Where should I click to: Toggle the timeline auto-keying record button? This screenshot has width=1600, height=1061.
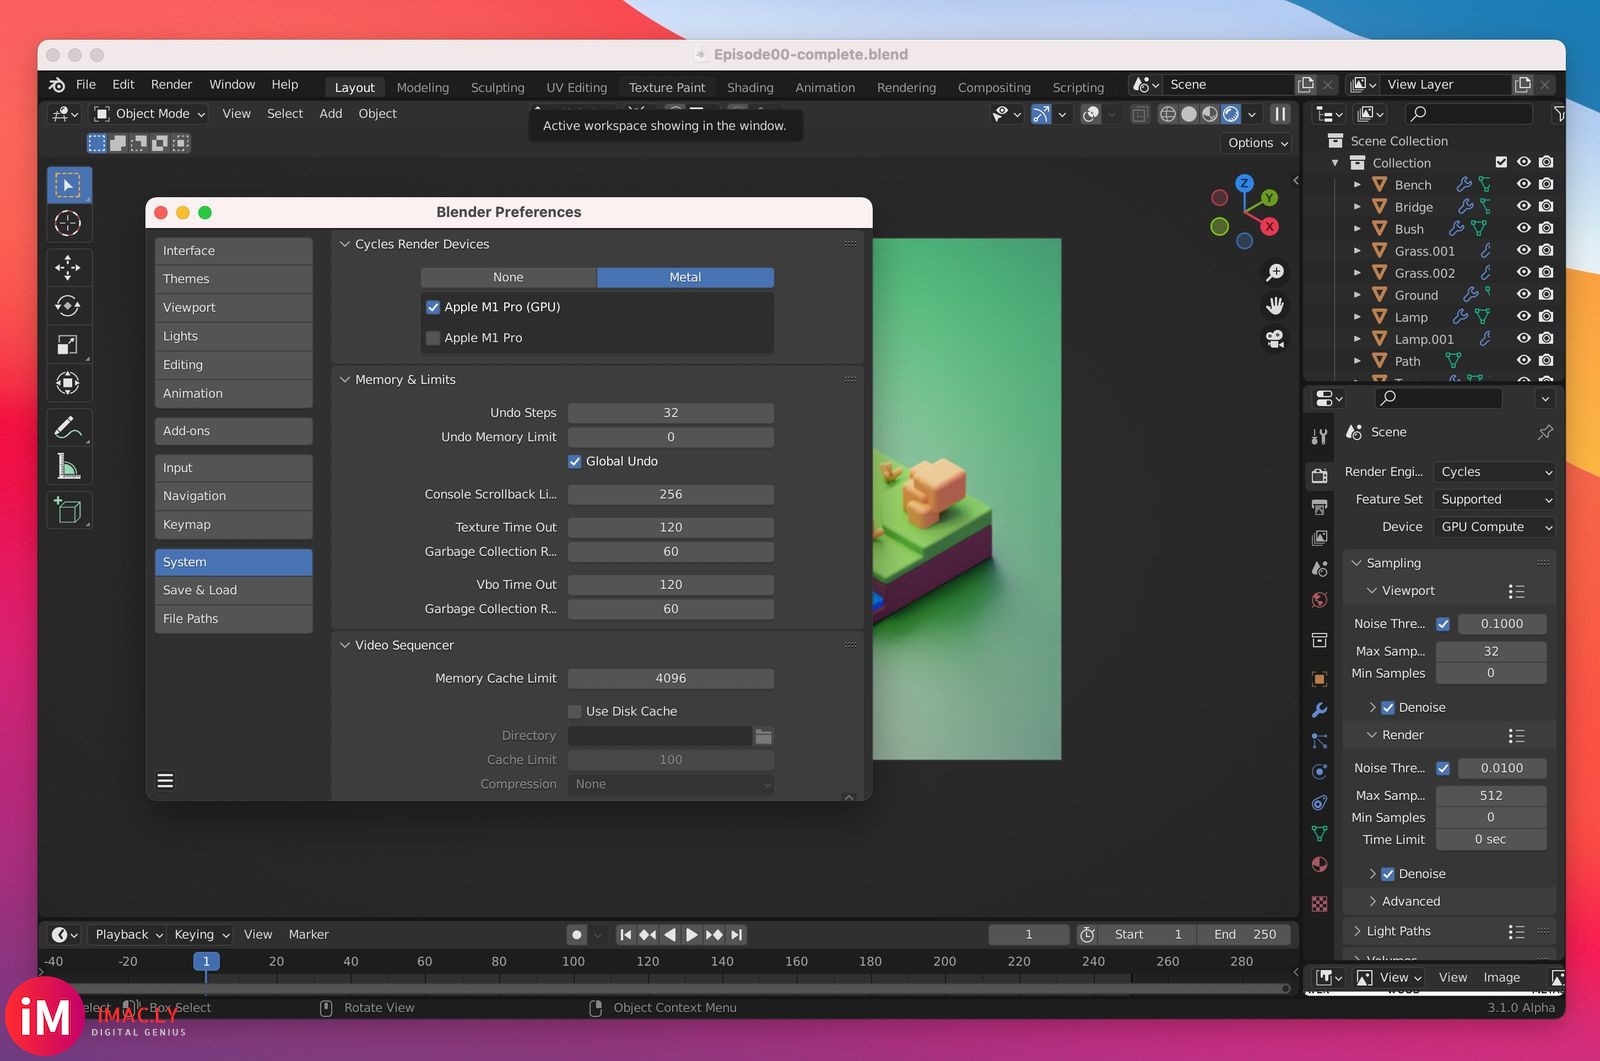[x=577, y=935]
